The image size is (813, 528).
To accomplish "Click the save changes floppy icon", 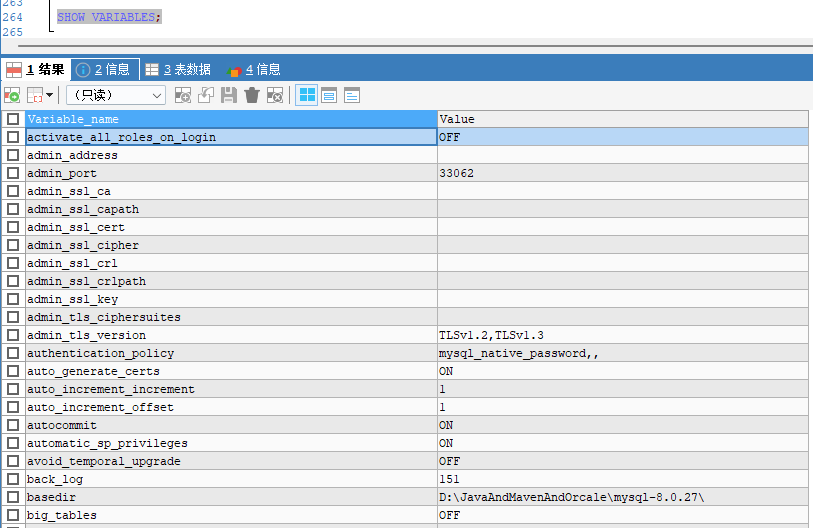I will (229, 95).
